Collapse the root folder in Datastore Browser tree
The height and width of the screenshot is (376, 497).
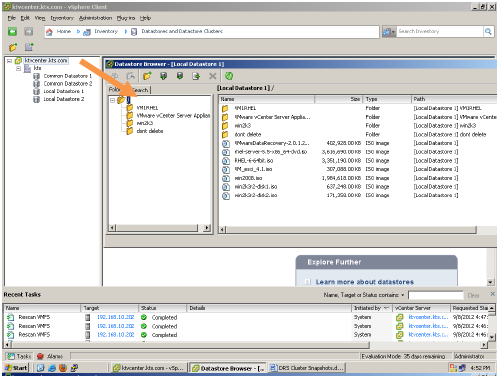113,100
